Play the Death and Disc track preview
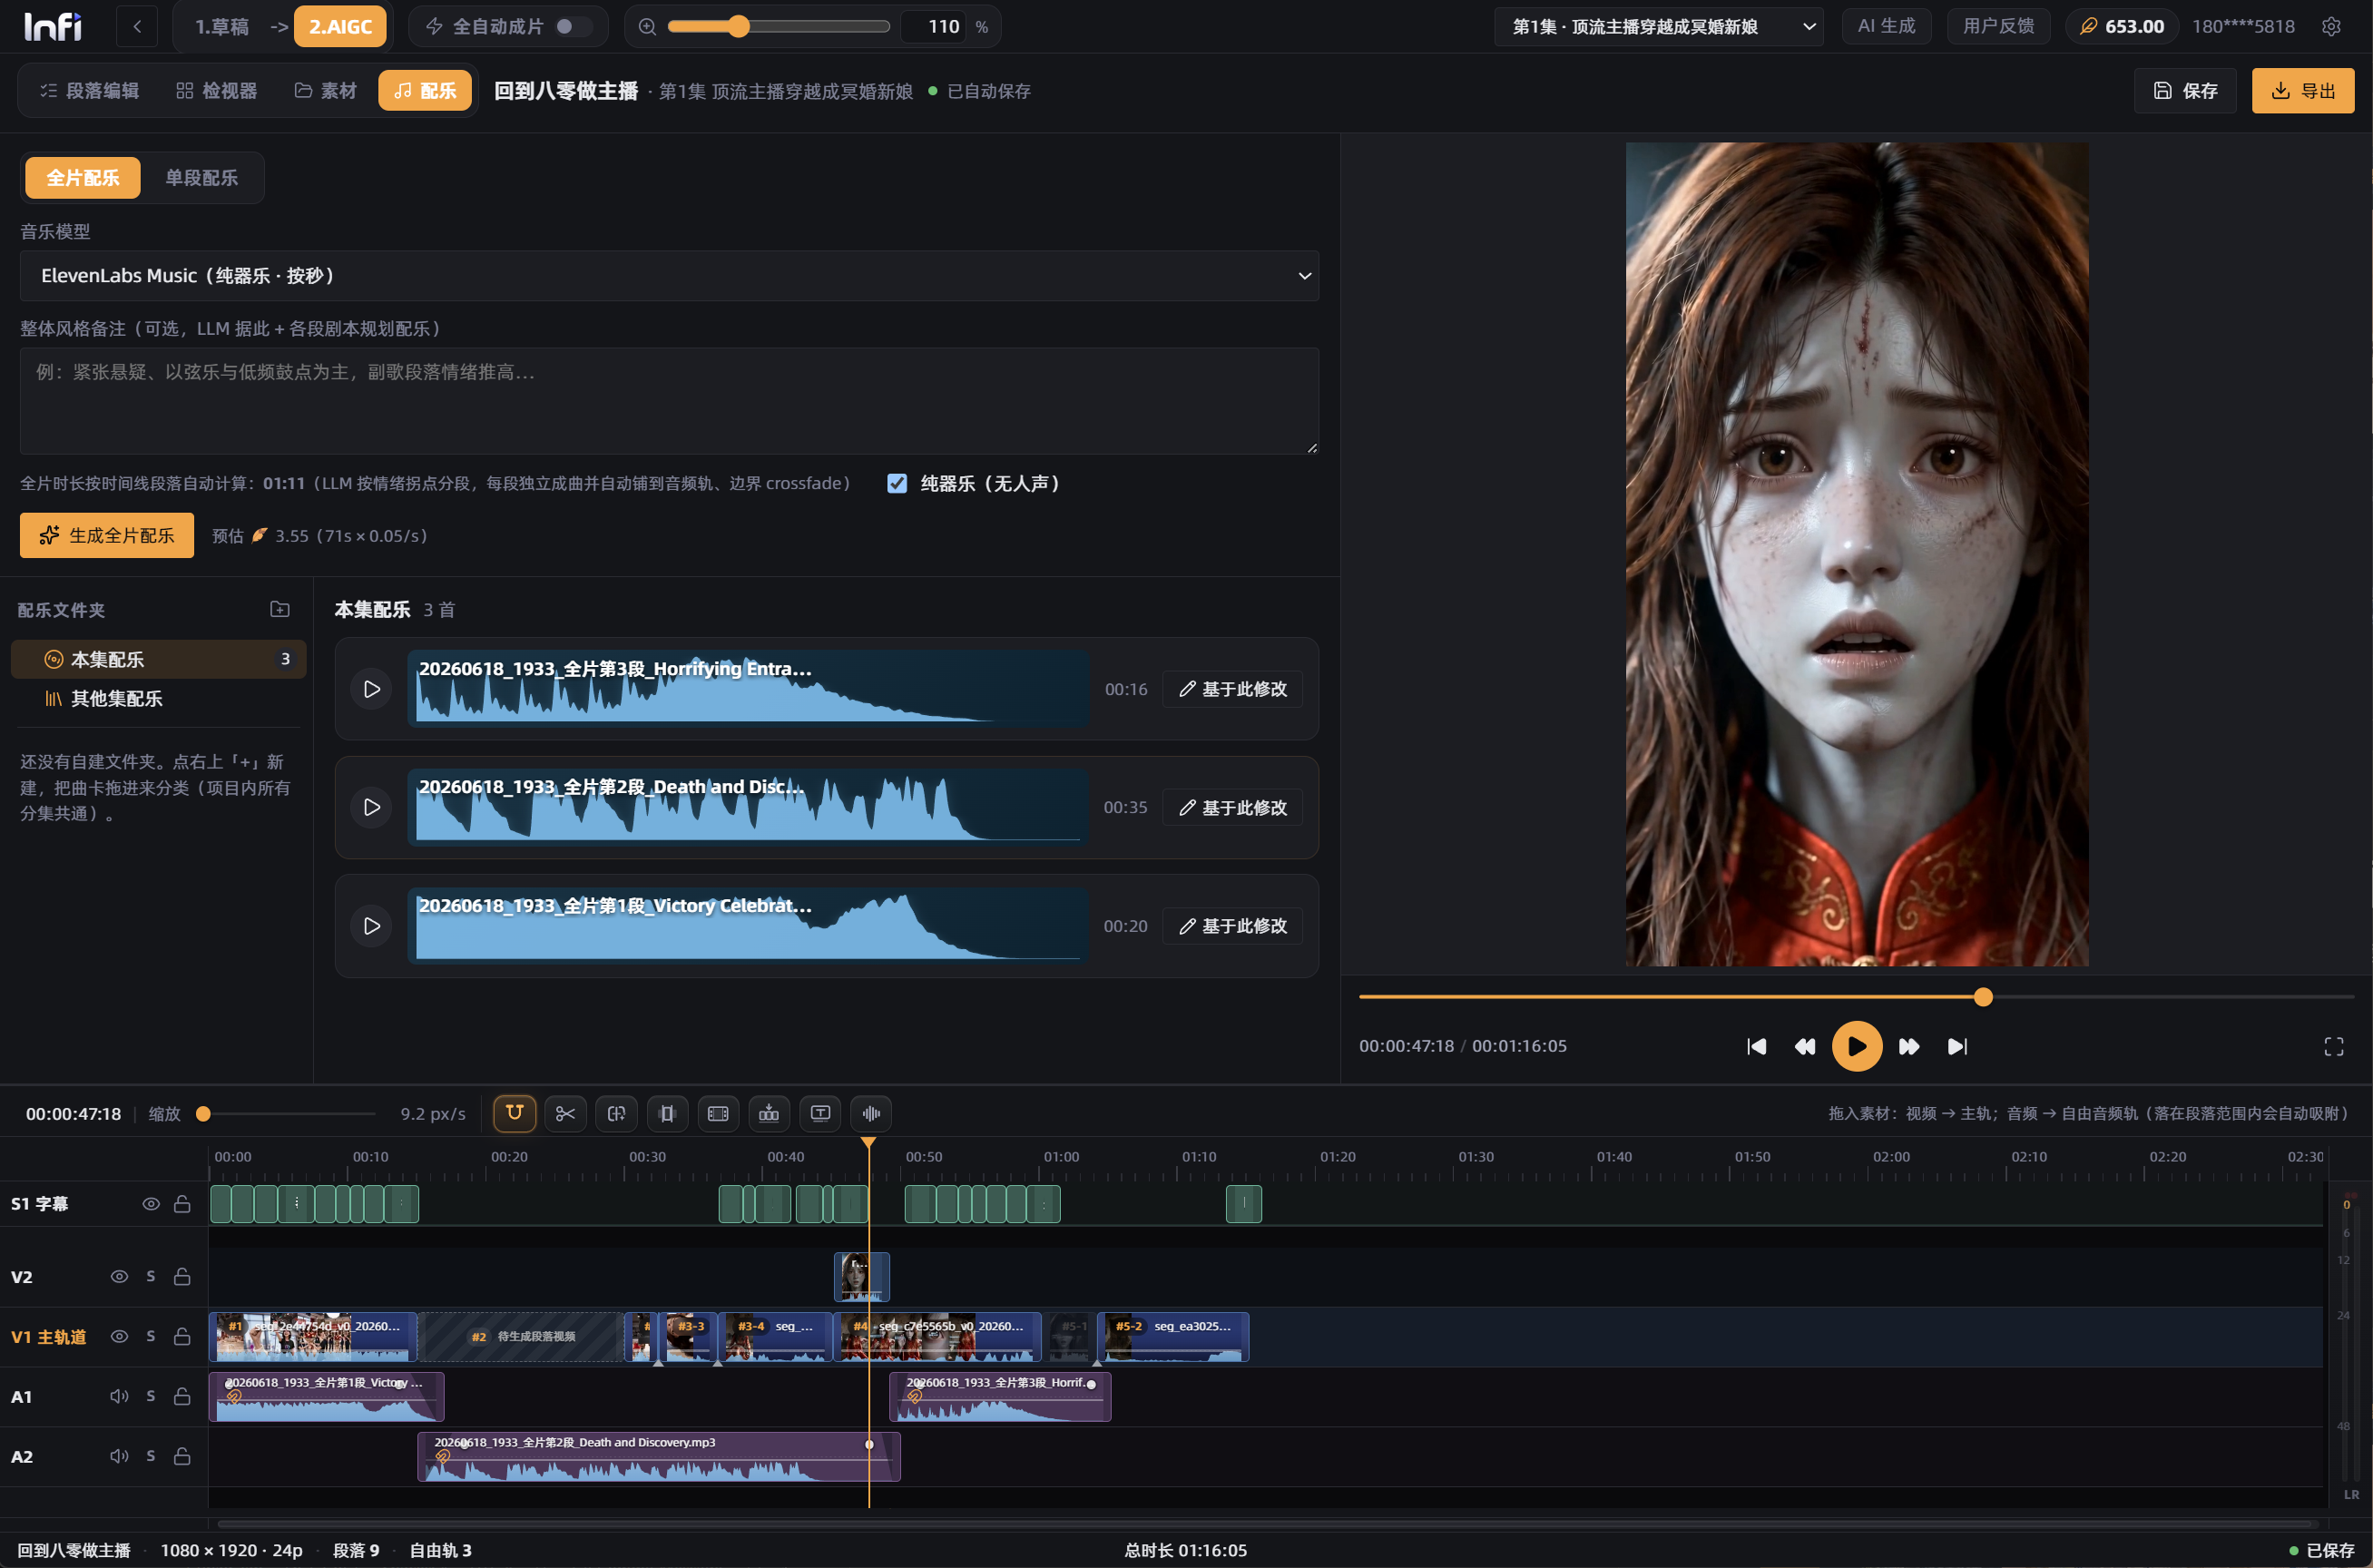Screen dimensions: 2373x1568 pos(372,807)
